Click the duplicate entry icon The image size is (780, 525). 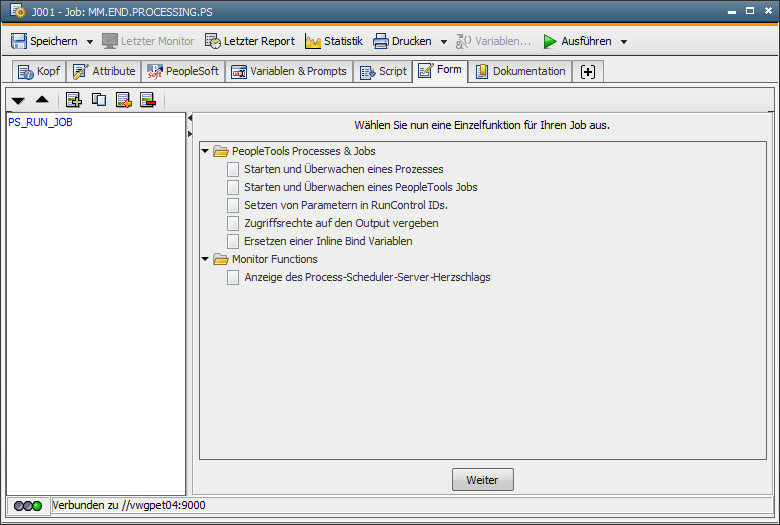[99, 100]
